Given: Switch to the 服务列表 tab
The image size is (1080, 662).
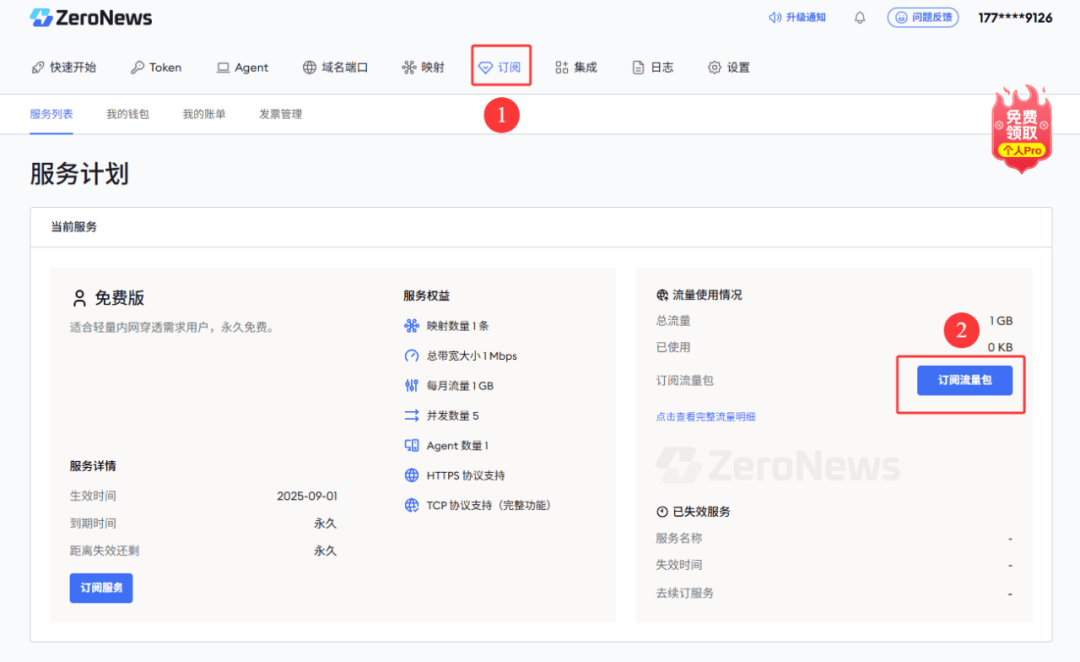Looking at the screenshot, I should pyautogui.click(x=51, y=114).
